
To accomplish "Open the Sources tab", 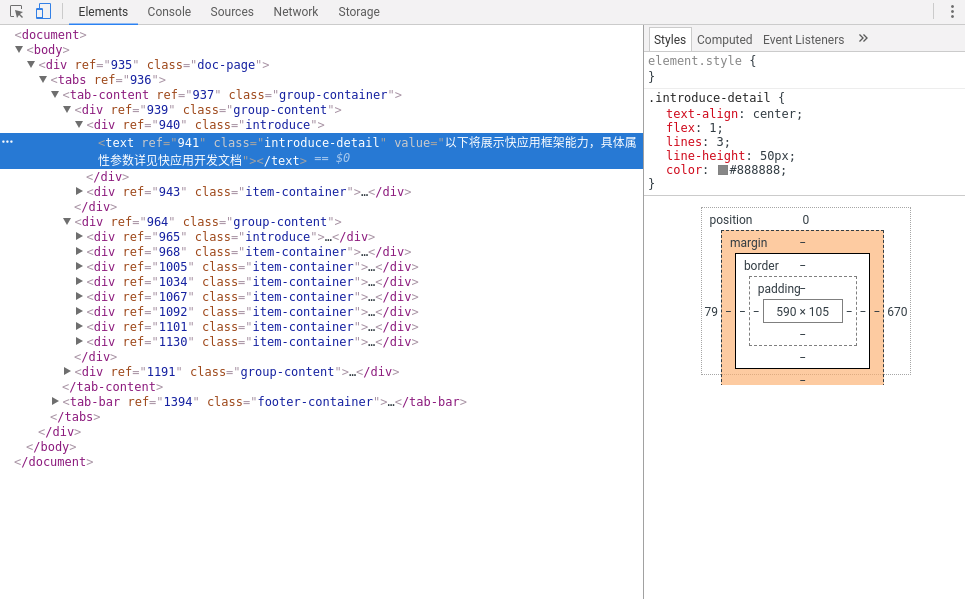I will pyautogui.click(x=232, y=12).
